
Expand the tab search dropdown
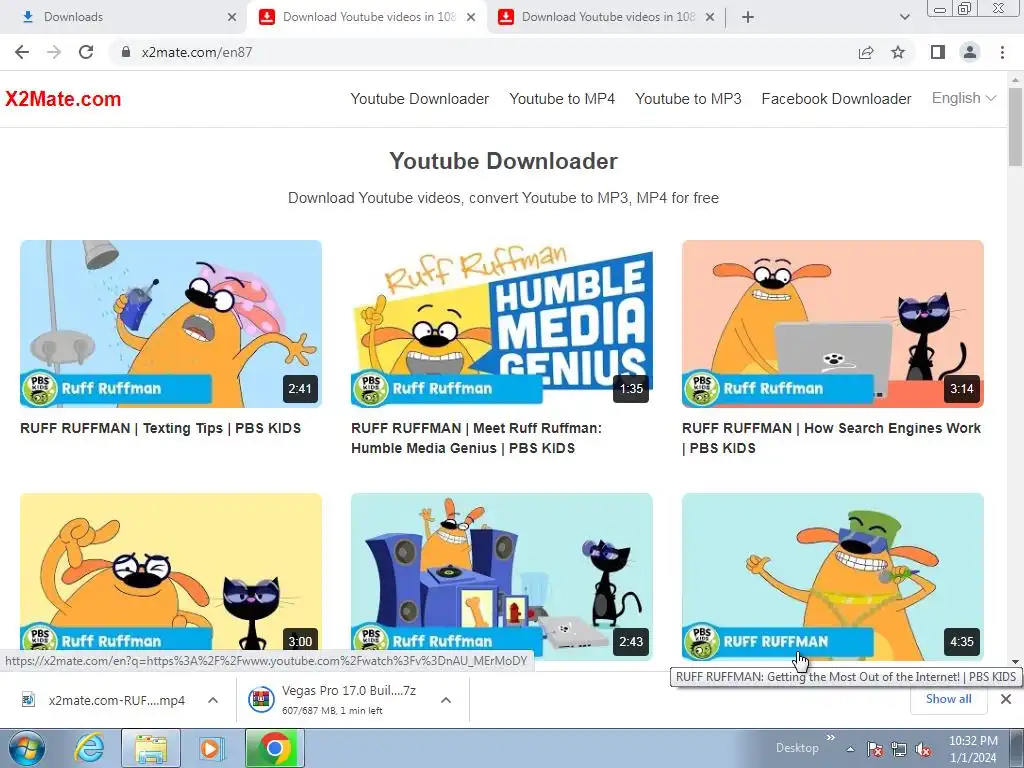pyautogui.click(x=904, y=17)
